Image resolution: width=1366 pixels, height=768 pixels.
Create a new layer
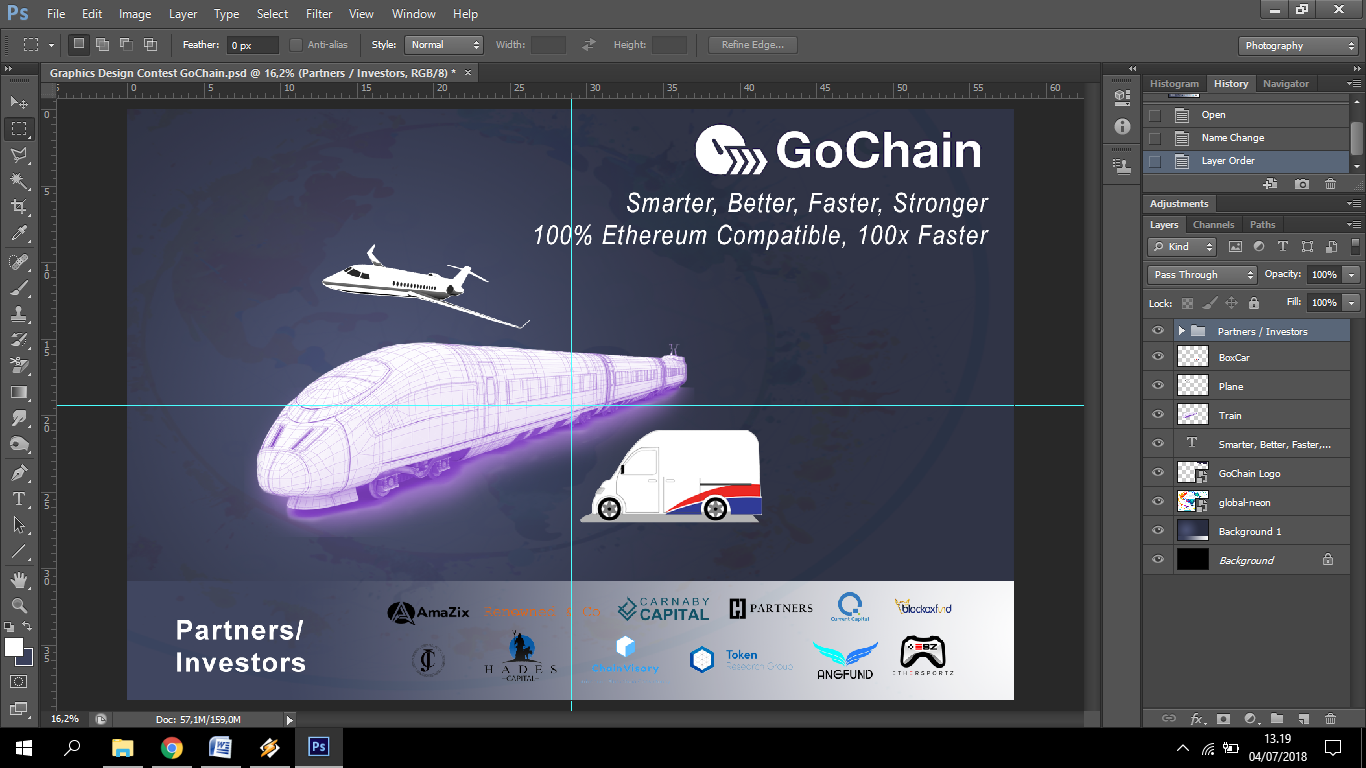1303,719
